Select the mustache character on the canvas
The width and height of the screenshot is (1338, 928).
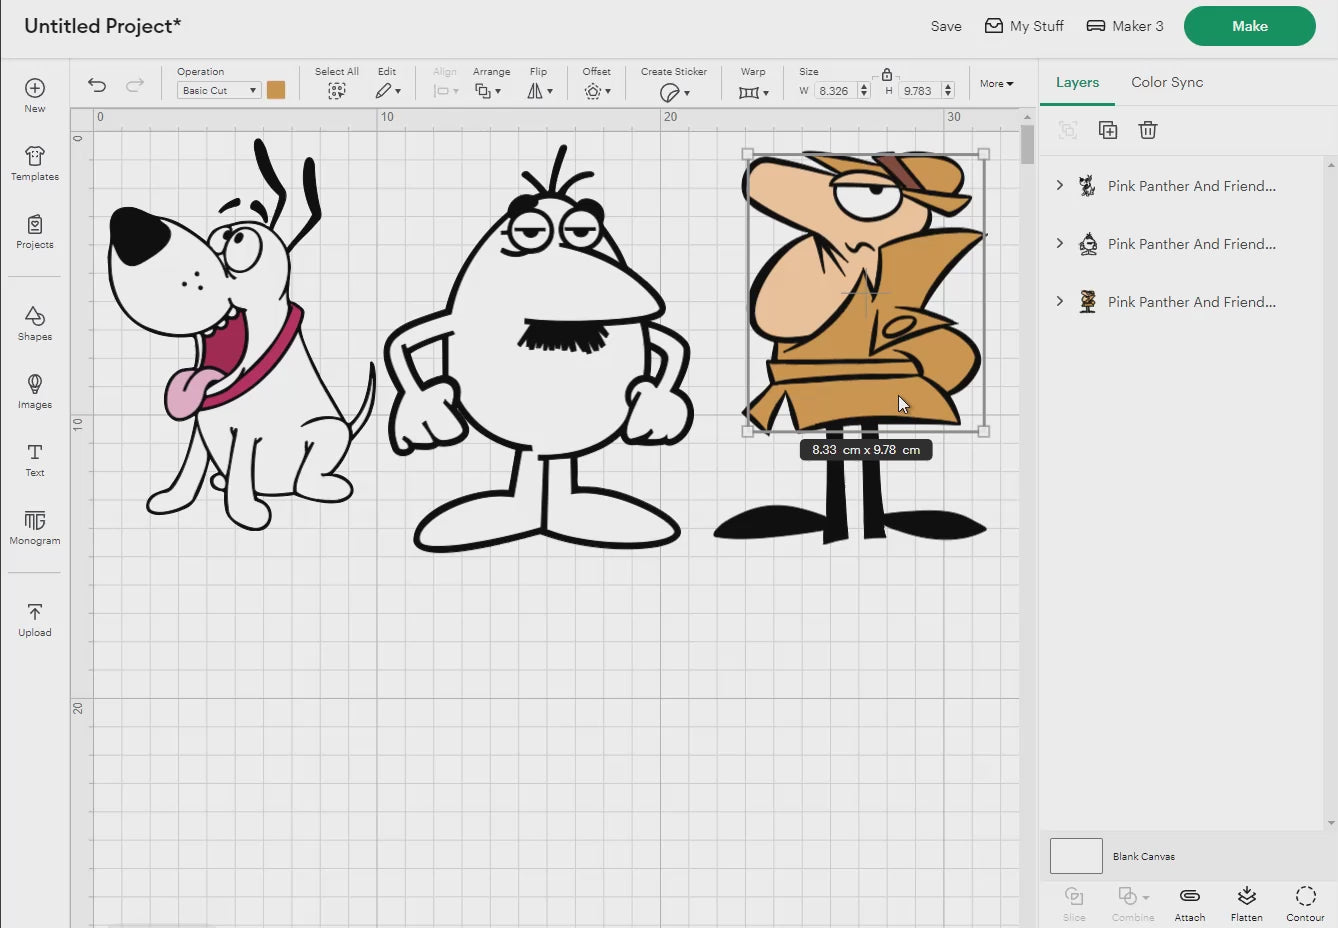click(x=538, y=350)
